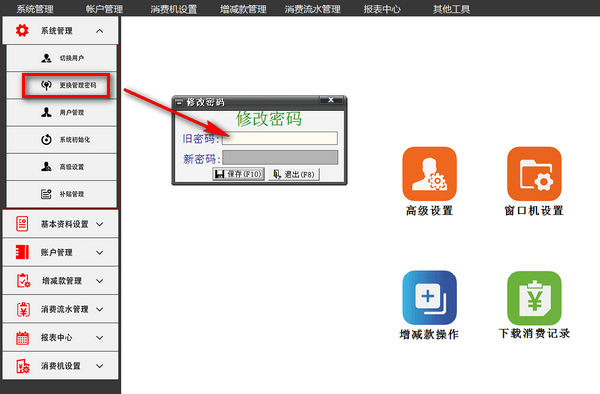Collapse the 系统管理 sidebar section chevron

pyautogui.click(x=99, y=31)
